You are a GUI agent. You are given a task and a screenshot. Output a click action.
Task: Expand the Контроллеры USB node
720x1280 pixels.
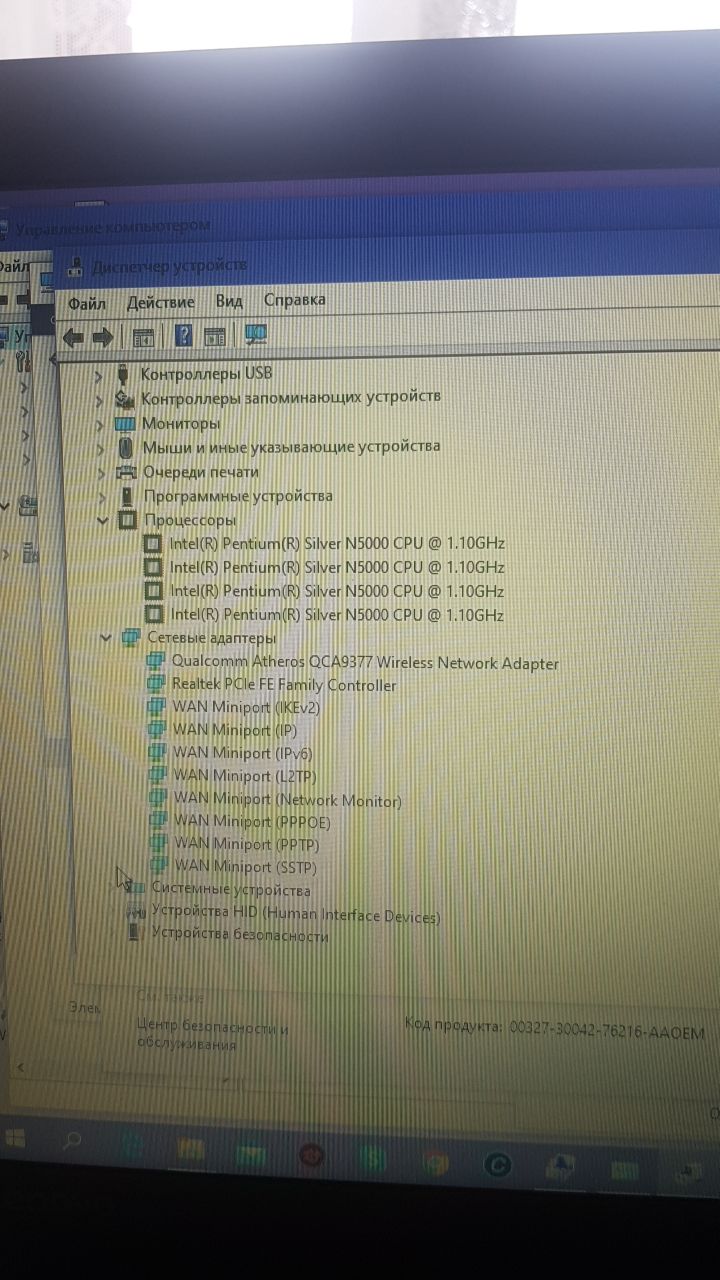99,375
